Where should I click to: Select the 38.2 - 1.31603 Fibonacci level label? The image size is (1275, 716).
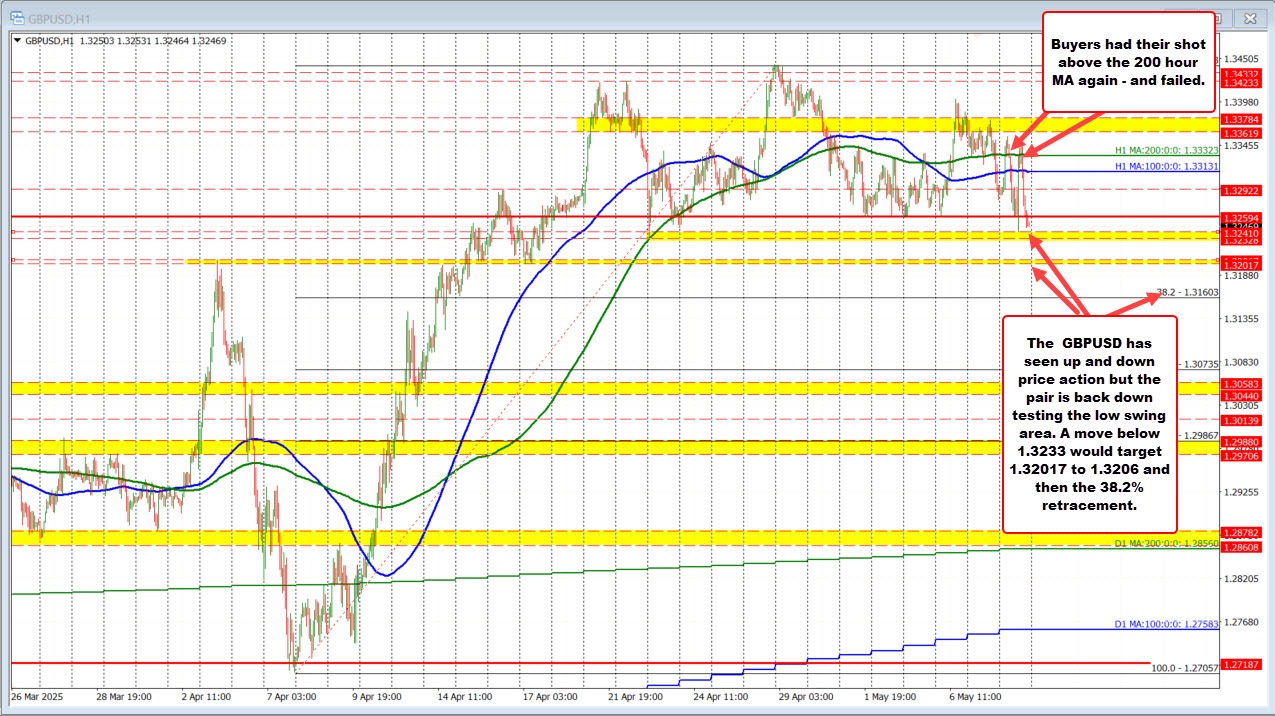click(x=1188, y=293)
